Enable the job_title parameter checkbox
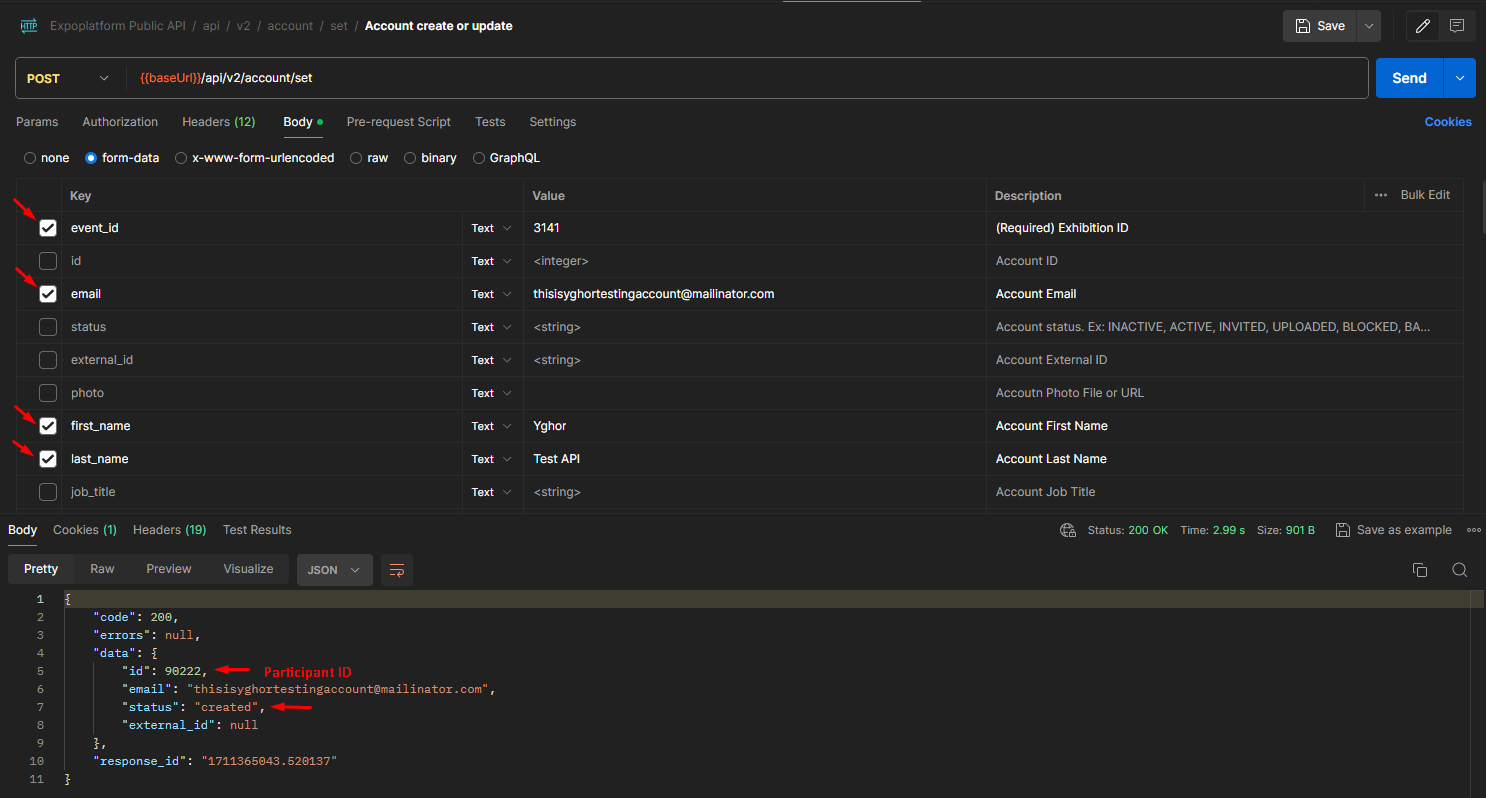Screen dimensions: 1487x798 click(48, 492)
